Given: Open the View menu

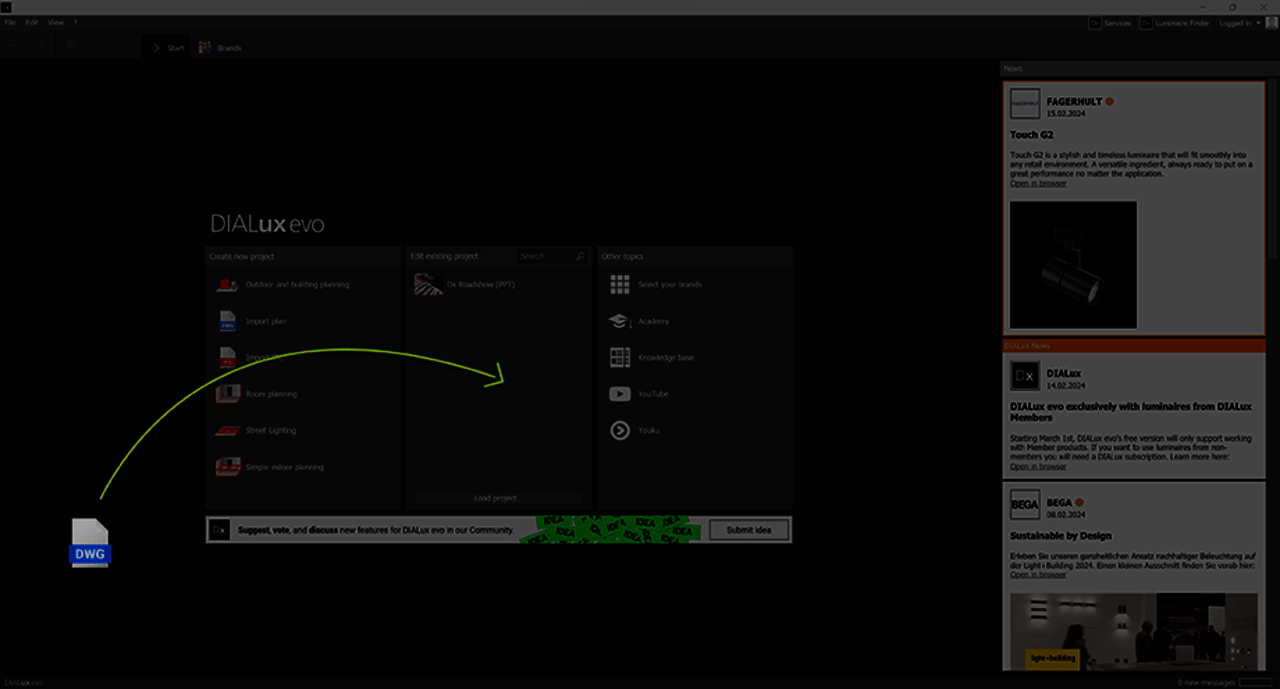Looking at the screenshot, I should [56, 22].
